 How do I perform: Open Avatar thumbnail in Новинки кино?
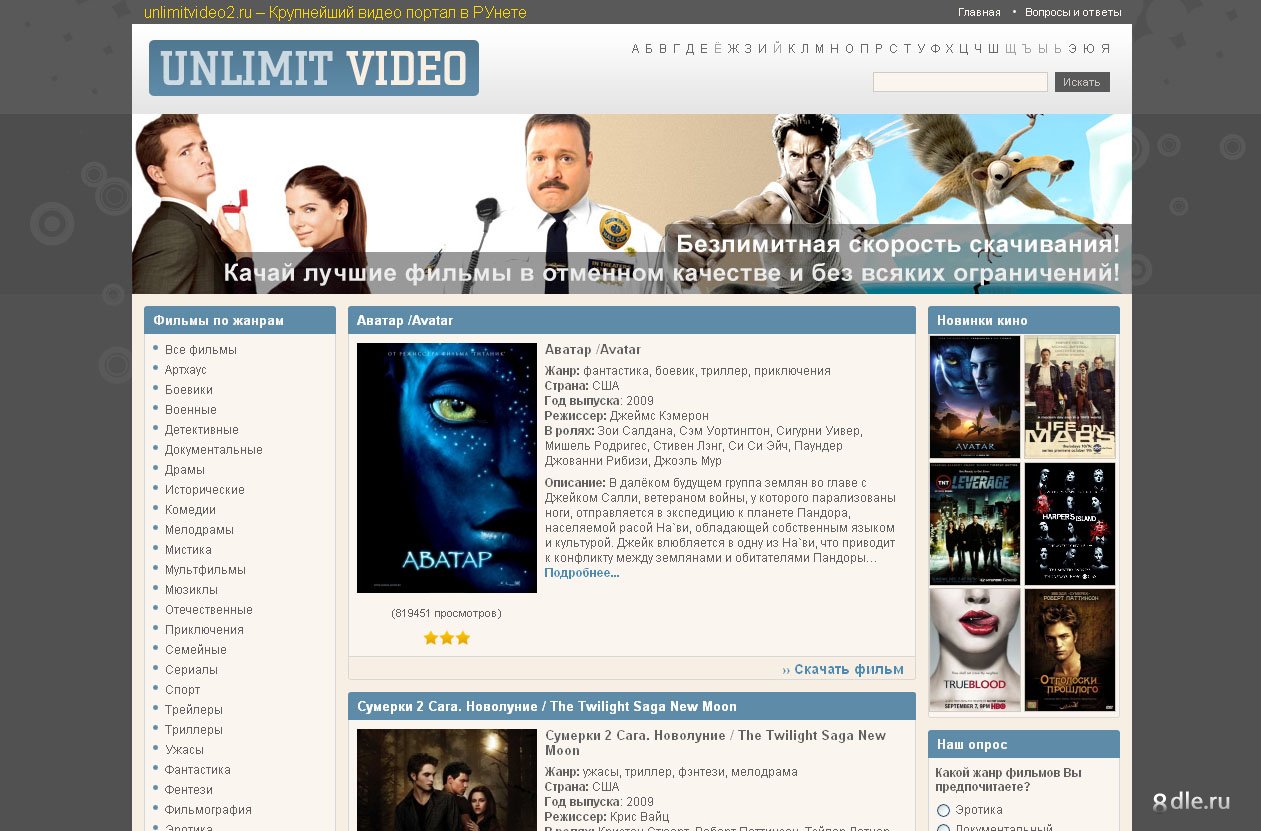975,397
